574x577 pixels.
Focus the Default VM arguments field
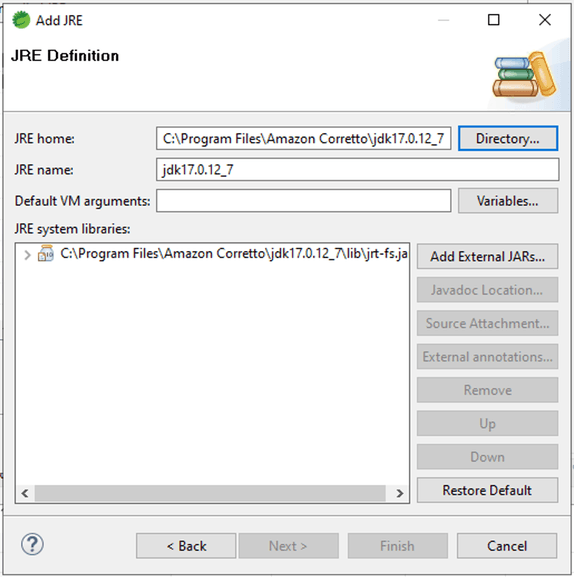[304, 201]
